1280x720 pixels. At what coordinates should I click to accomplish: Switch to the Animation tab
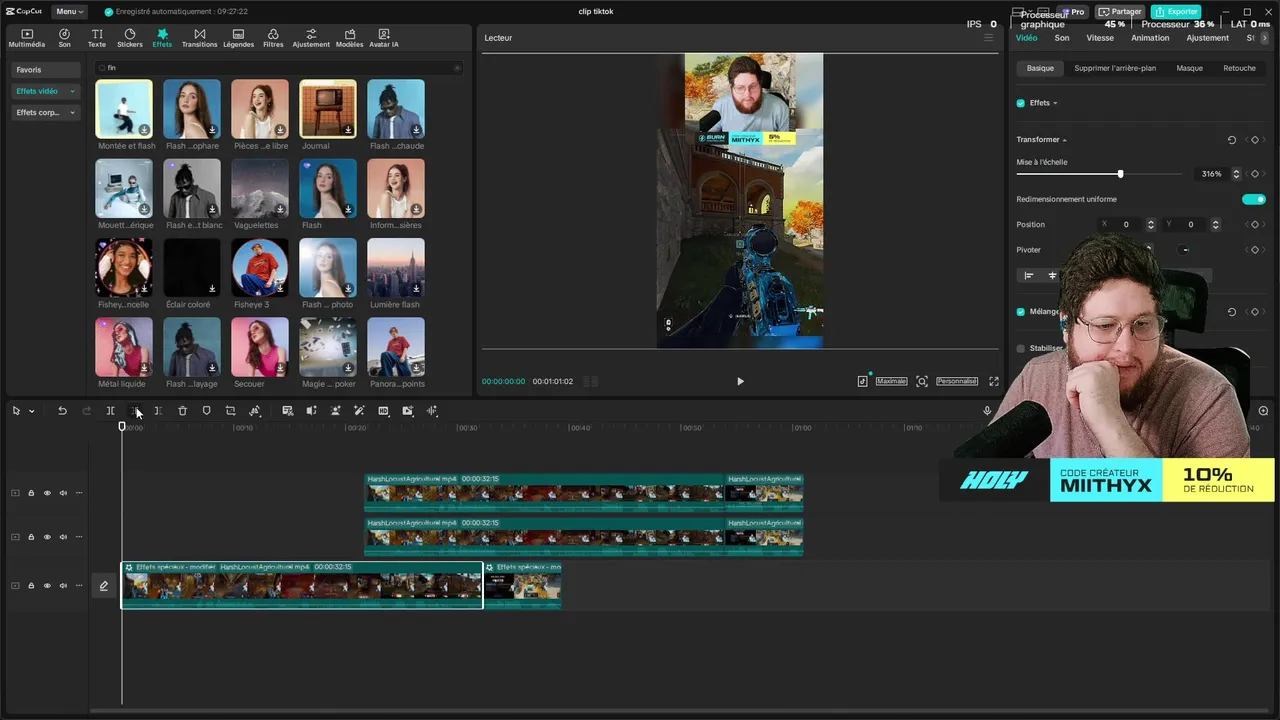tap(1150, 38)
